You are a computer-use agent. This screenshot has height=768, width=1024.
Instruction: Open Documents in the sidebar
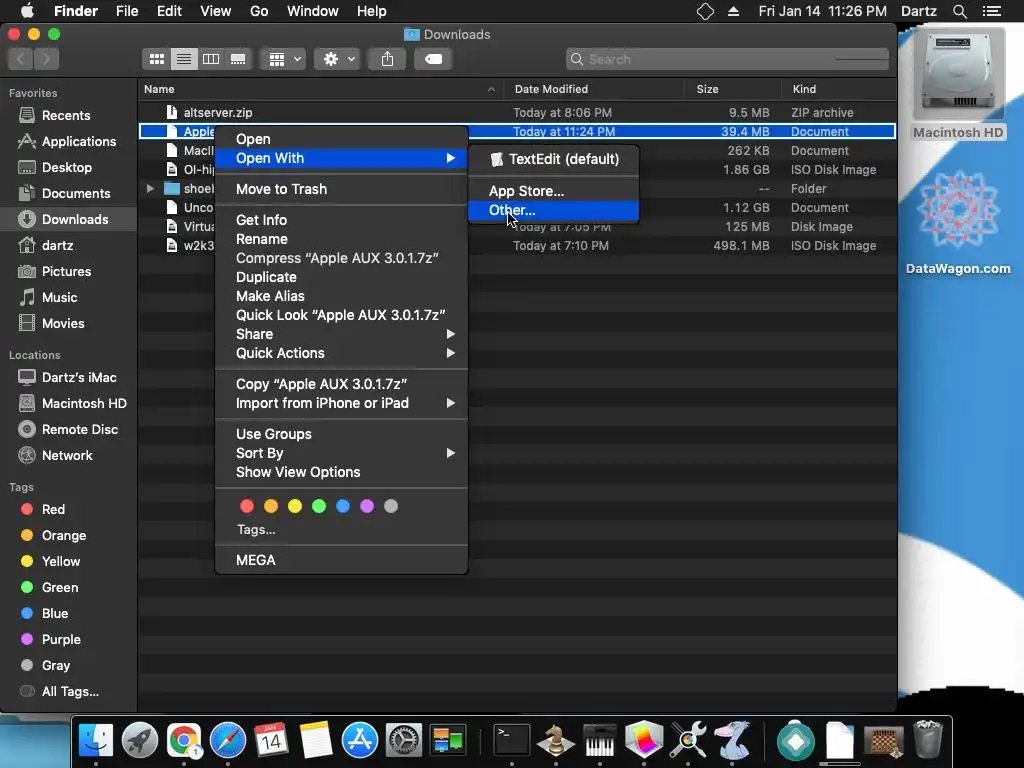point(76,194)
